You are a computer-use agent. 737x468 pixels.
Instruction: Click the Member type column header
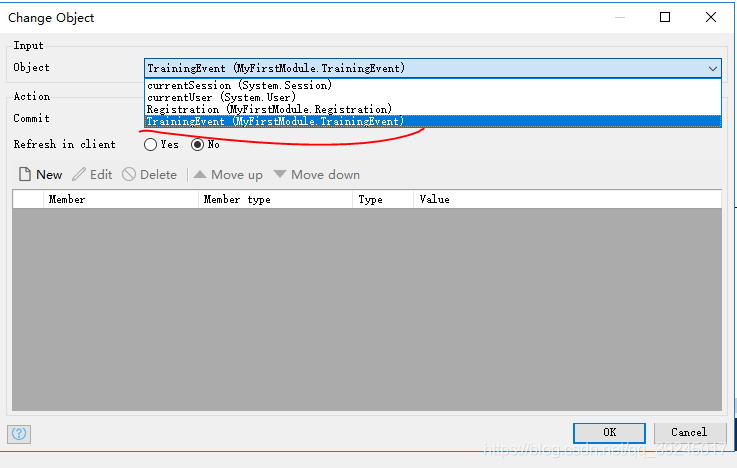[x=237, y=200]
